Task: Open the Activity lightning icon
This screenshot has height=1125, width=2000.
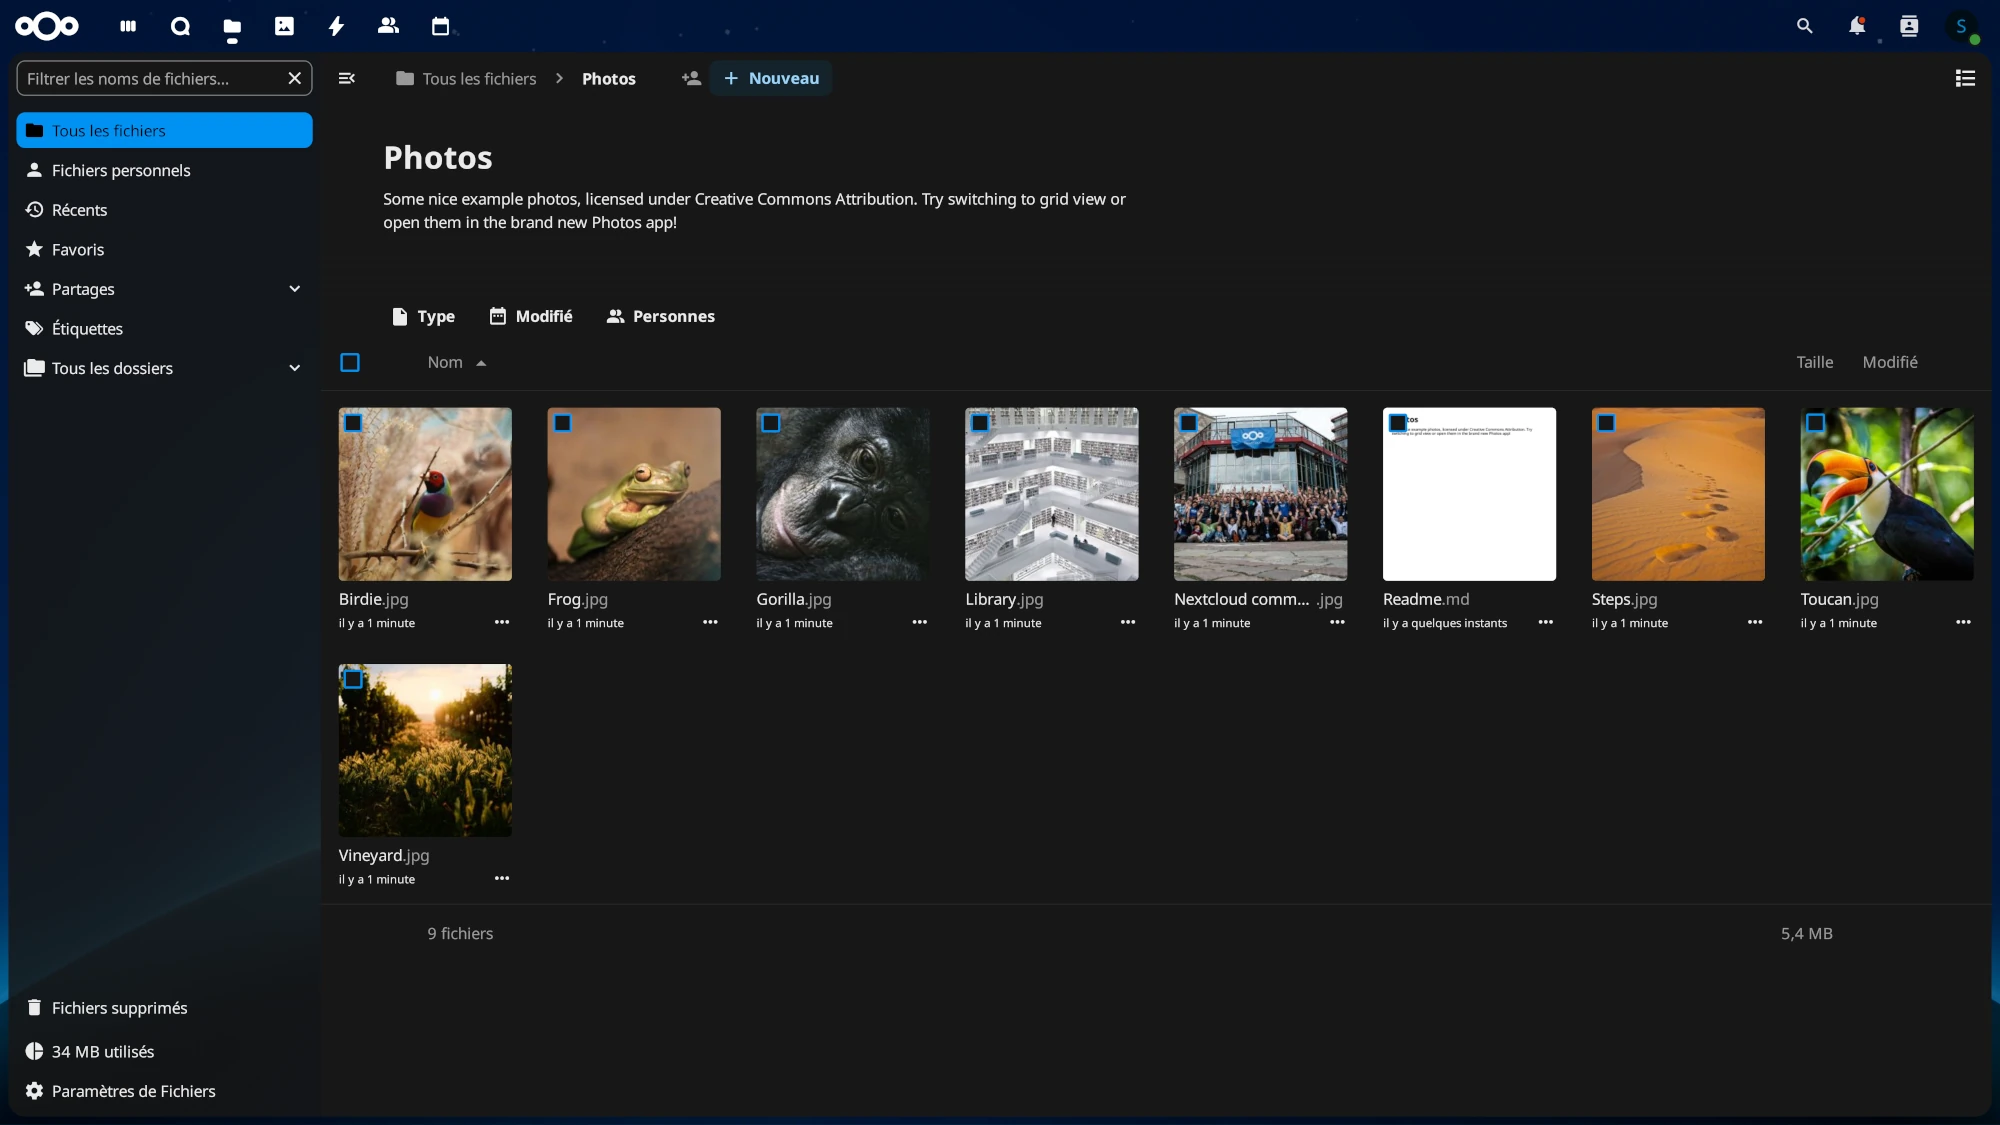Action: 336,26
